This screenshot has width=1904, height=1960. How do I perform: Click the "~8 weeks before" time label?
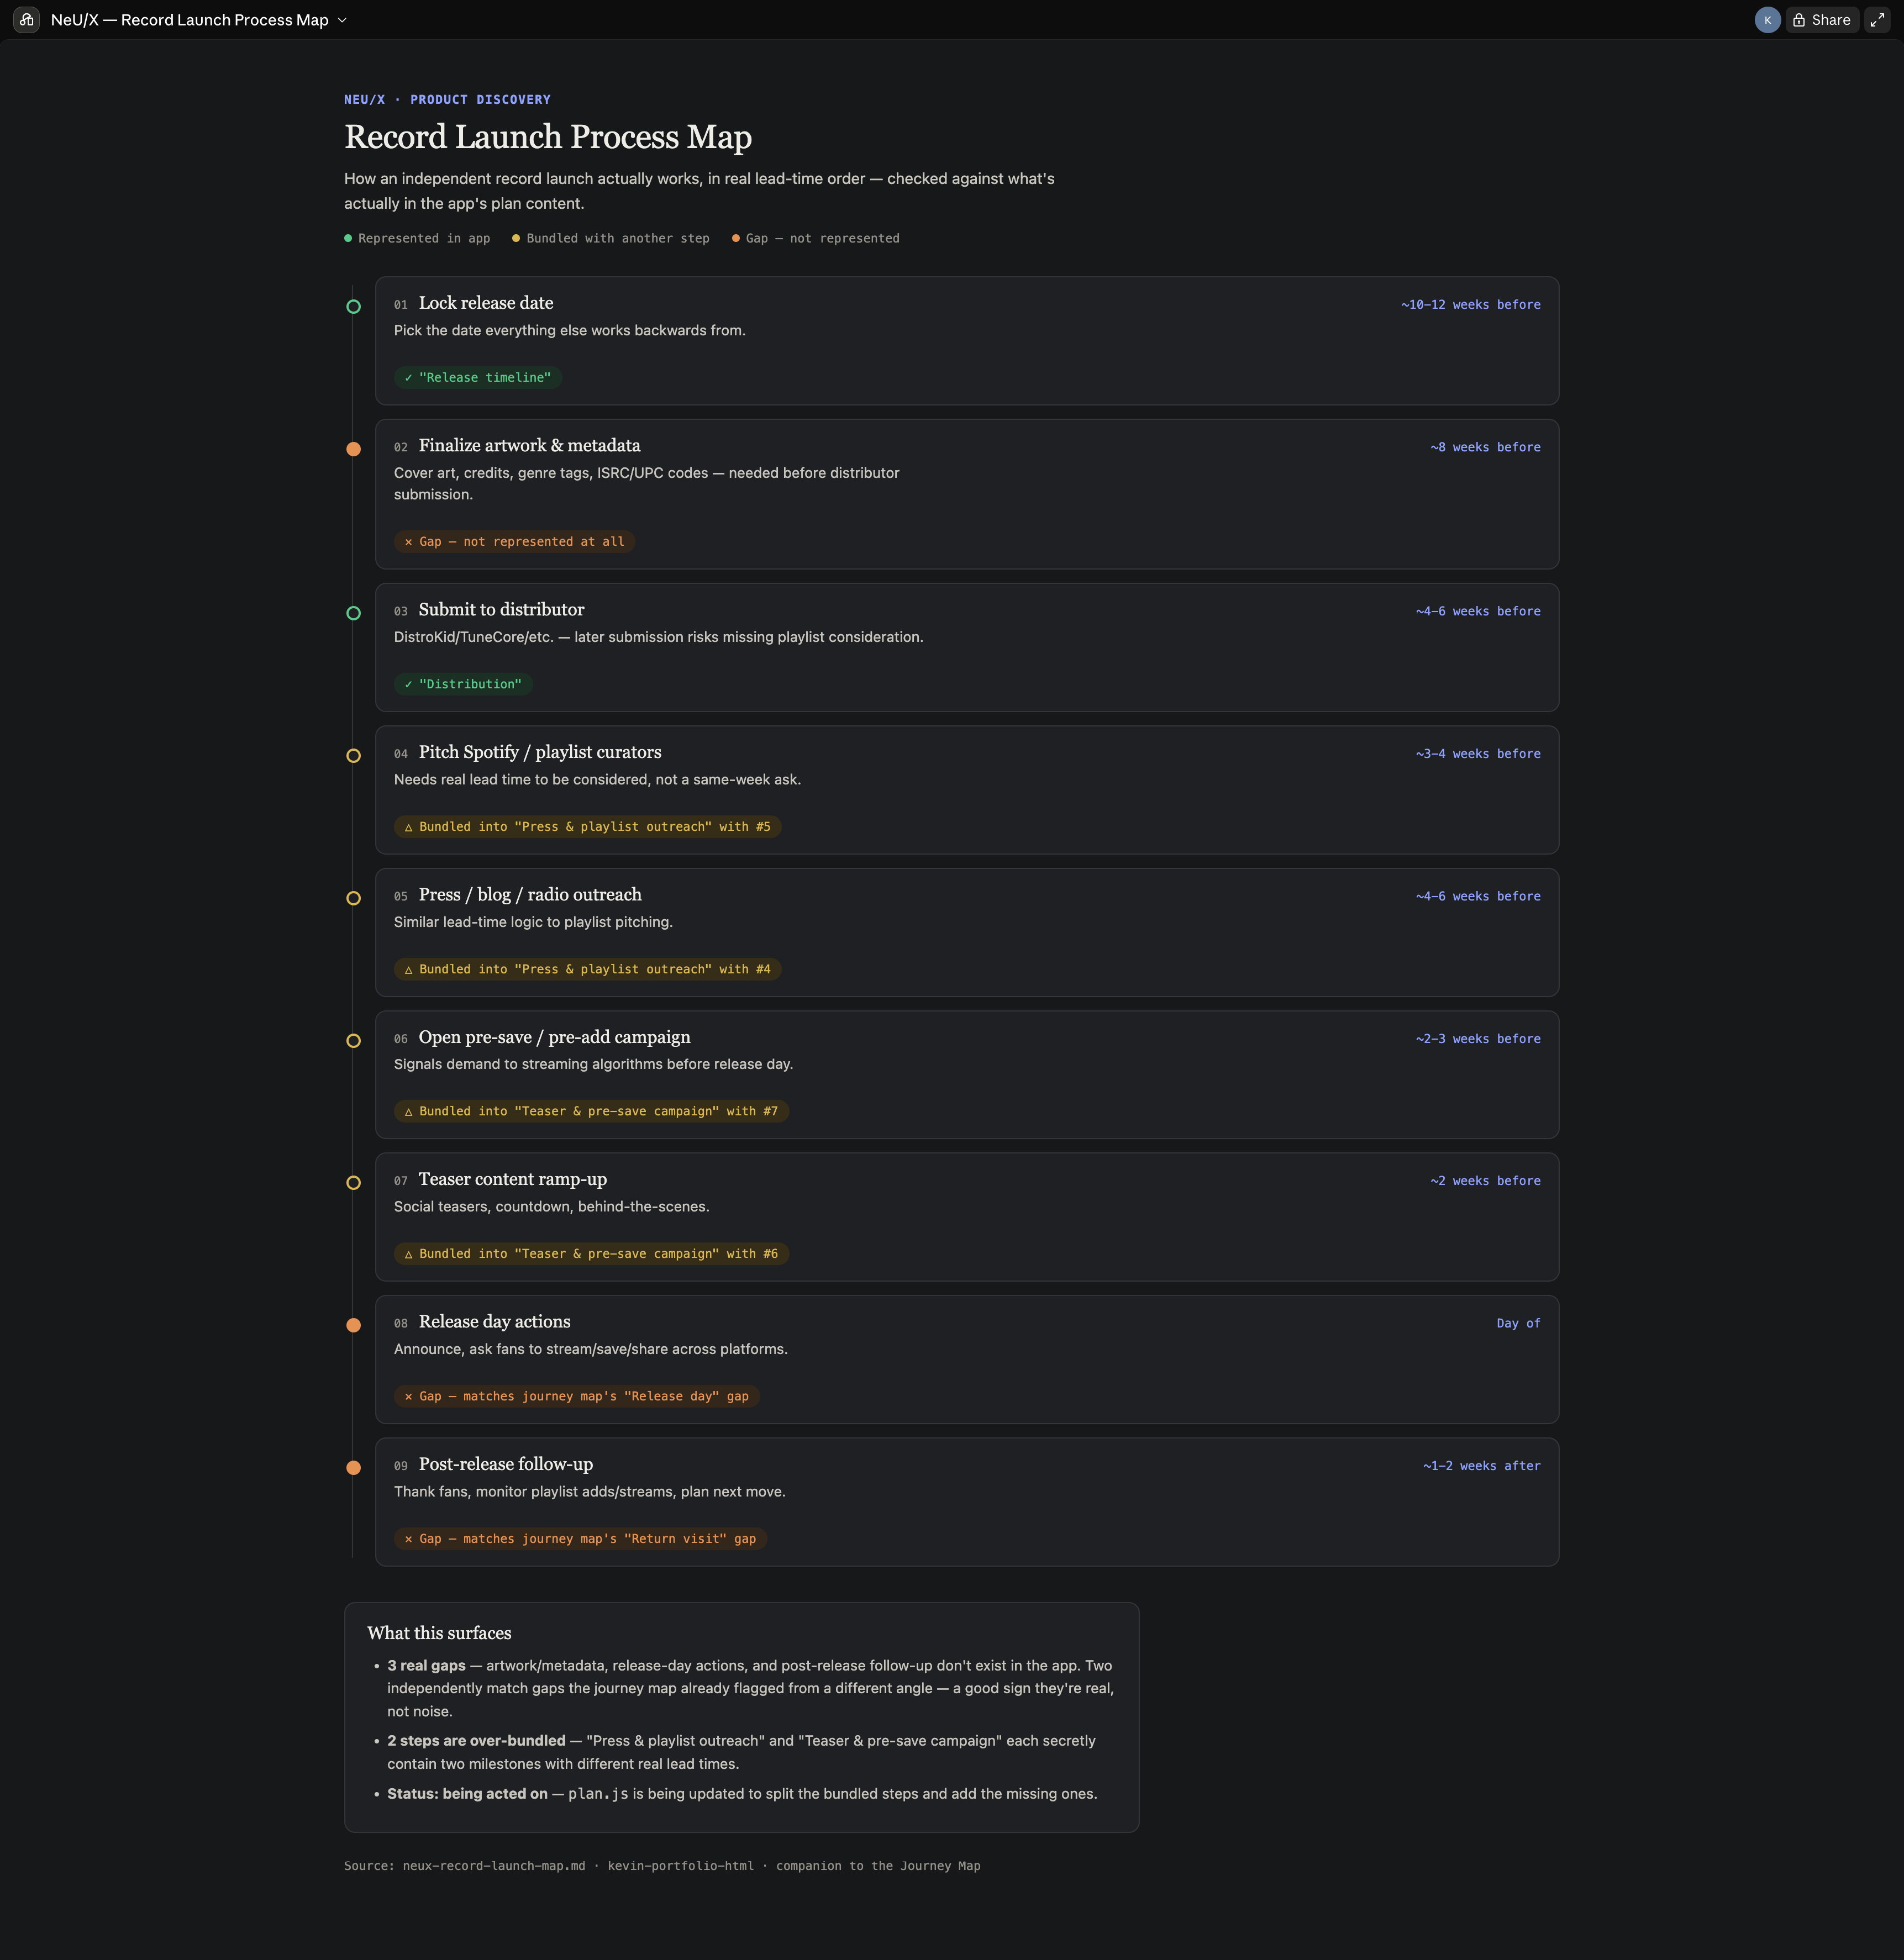tap(1485, 447)
